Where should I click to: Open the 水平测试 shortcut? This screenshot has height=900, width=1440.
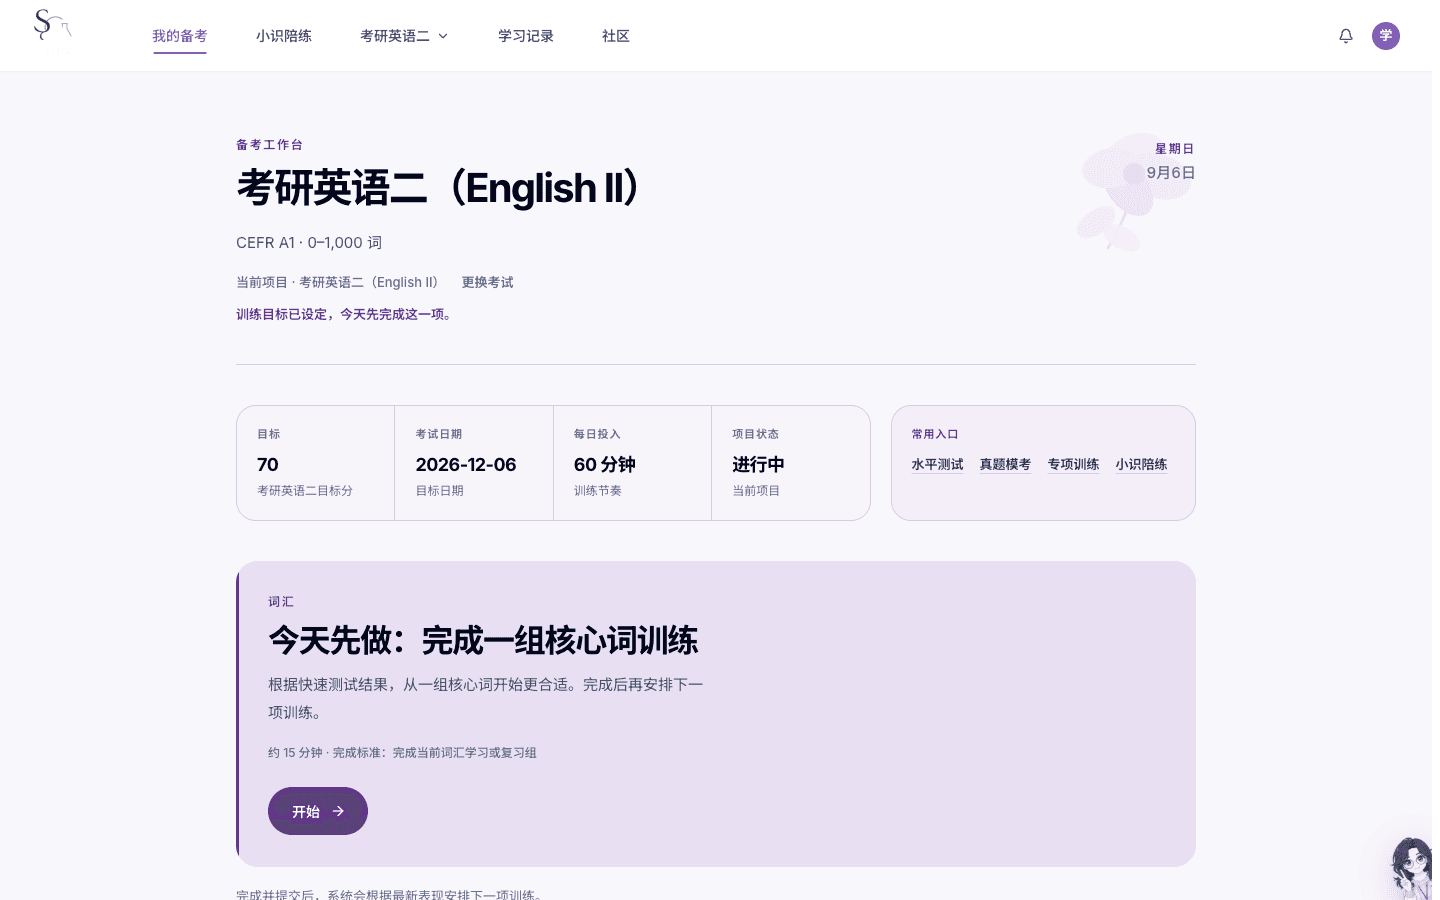(937, 464)
